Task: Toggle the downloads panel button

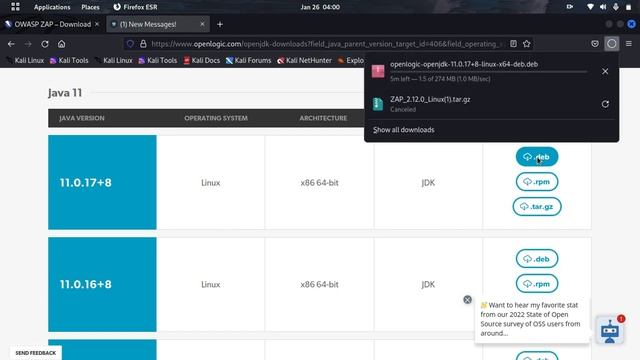Action: coord(611,44)
